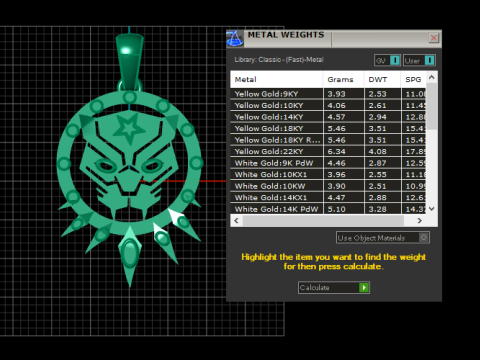Click the Metal Weights flask icon

(235, 38)
